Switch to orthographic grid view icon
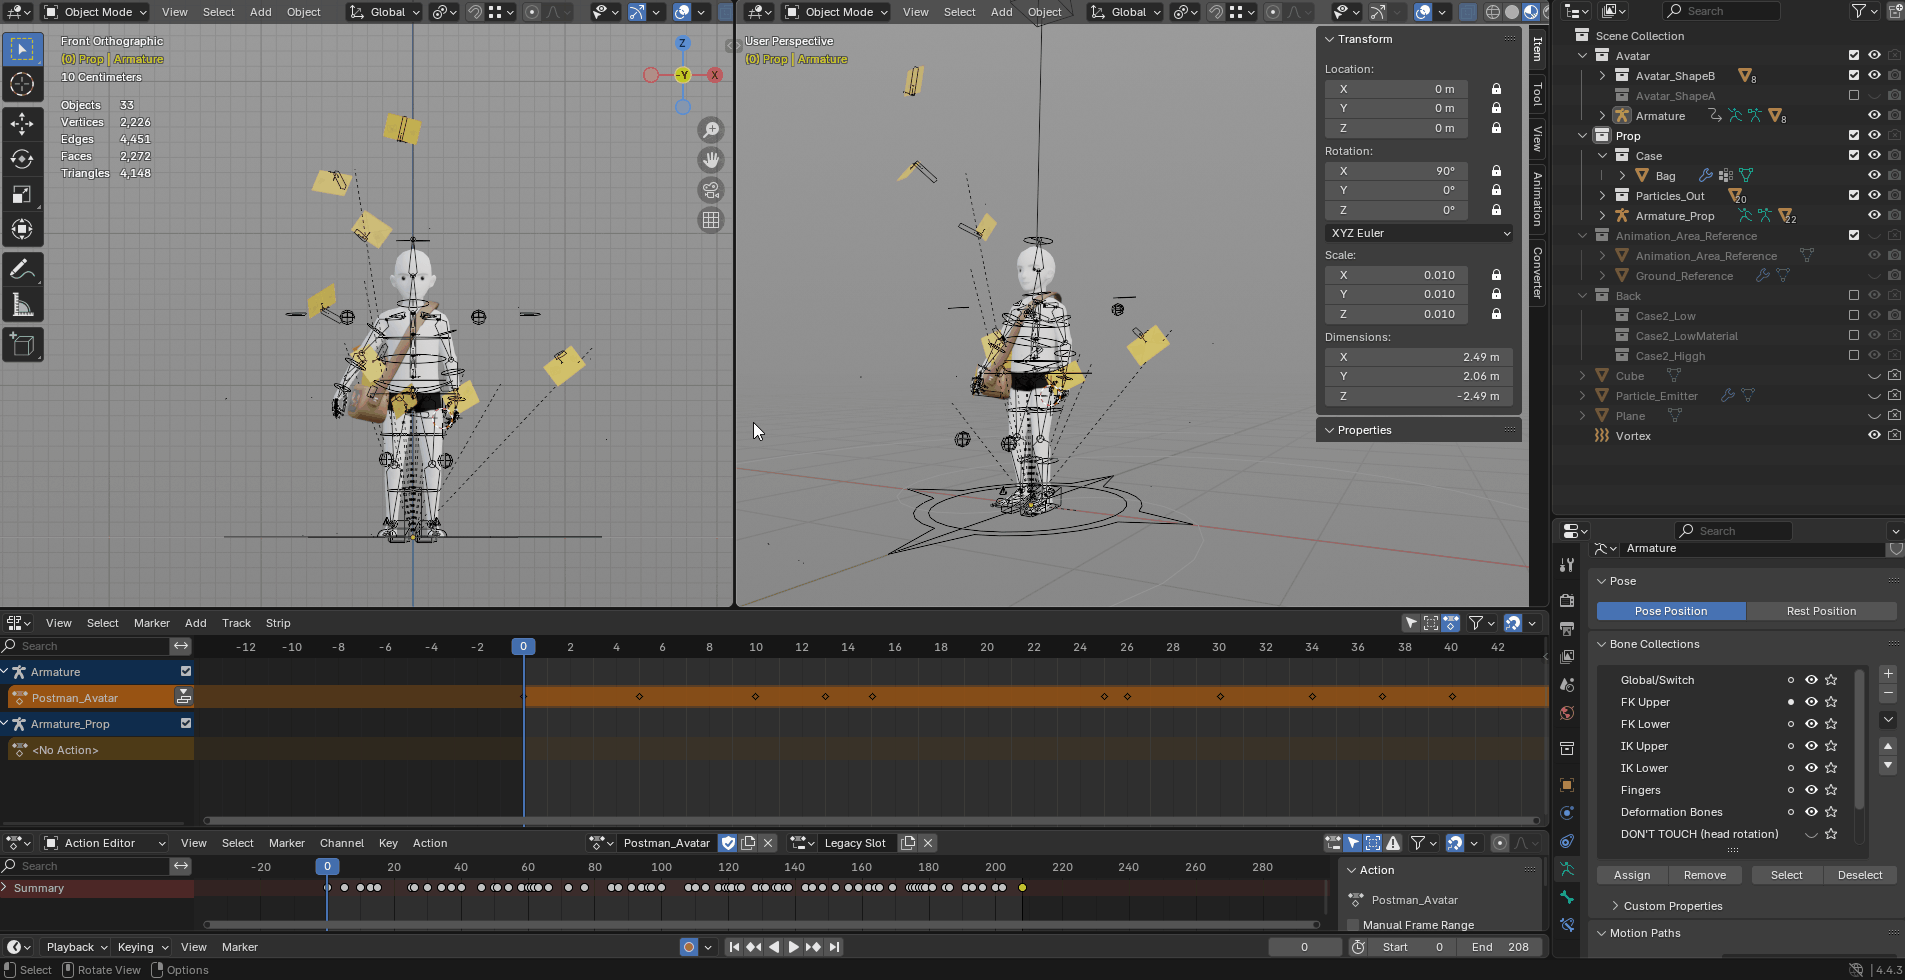Viewport: 1905px width, 980px height. [x=711, y=220]
